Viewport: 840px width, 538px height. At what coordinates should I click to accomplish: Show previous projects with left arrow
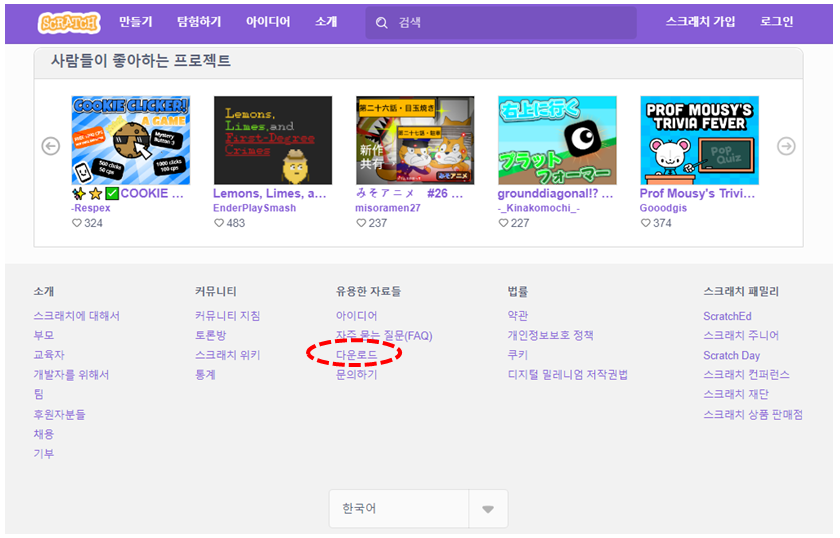click(51, 146)
